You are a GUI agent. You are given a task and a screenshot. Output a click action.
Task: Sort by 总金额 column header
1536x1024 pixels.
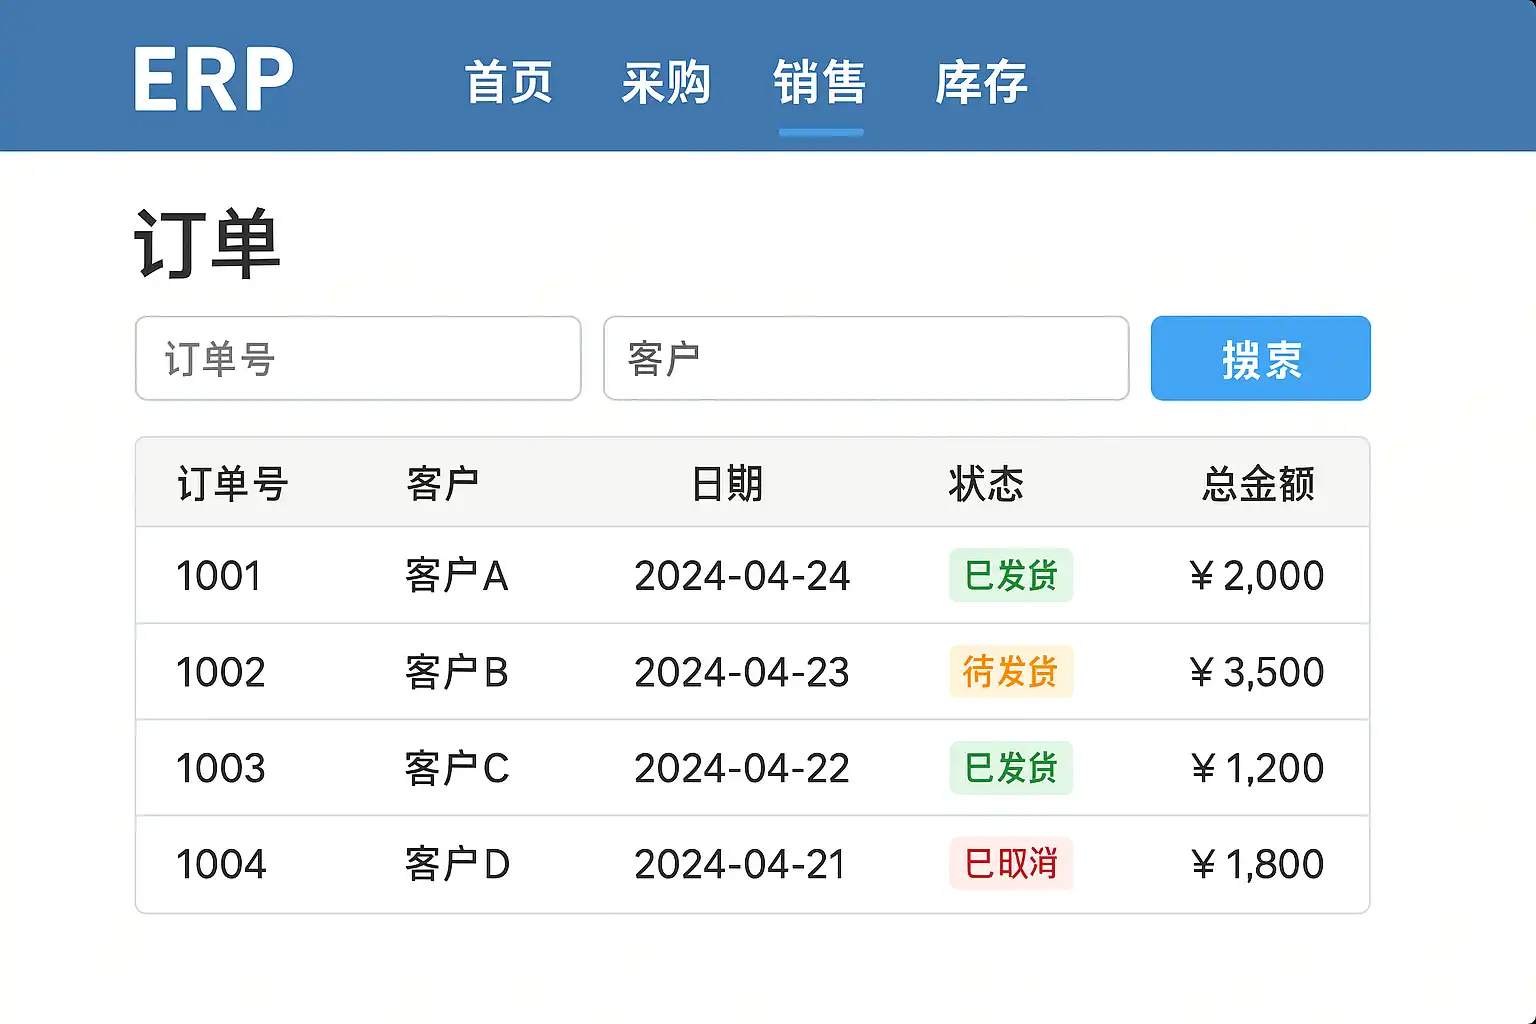click(x=1258, y=484)
